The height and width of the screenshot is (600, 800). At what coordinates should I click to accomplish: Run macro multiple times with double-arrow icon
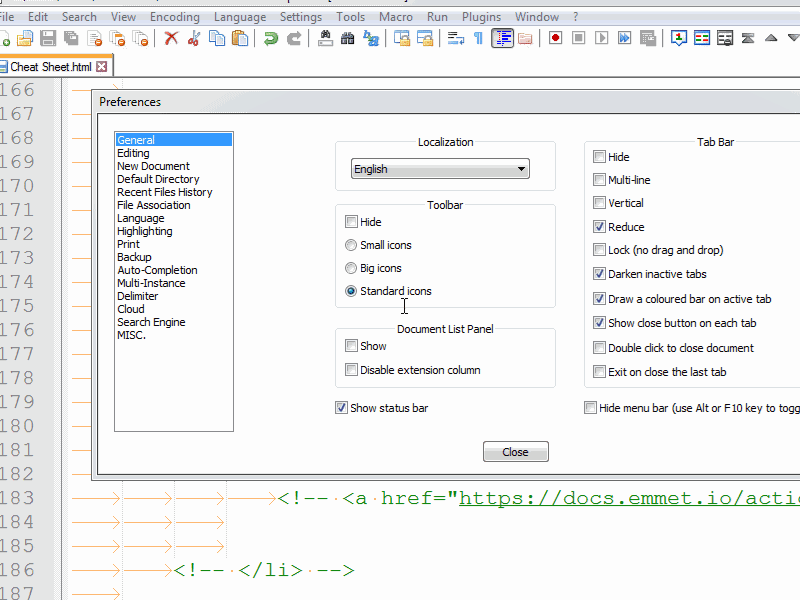tap(624, 38)
